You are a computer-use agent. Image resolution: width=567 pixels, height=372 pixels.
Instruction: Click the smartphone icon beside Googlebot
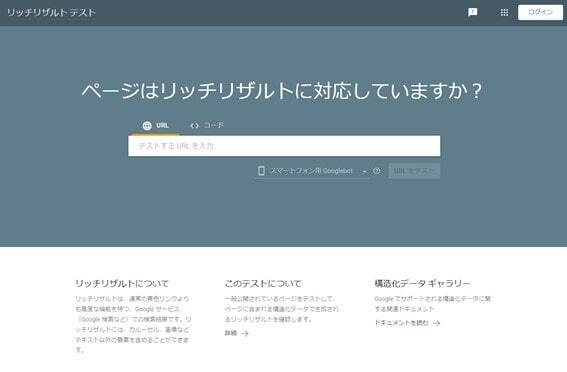[x=261, y=171]
